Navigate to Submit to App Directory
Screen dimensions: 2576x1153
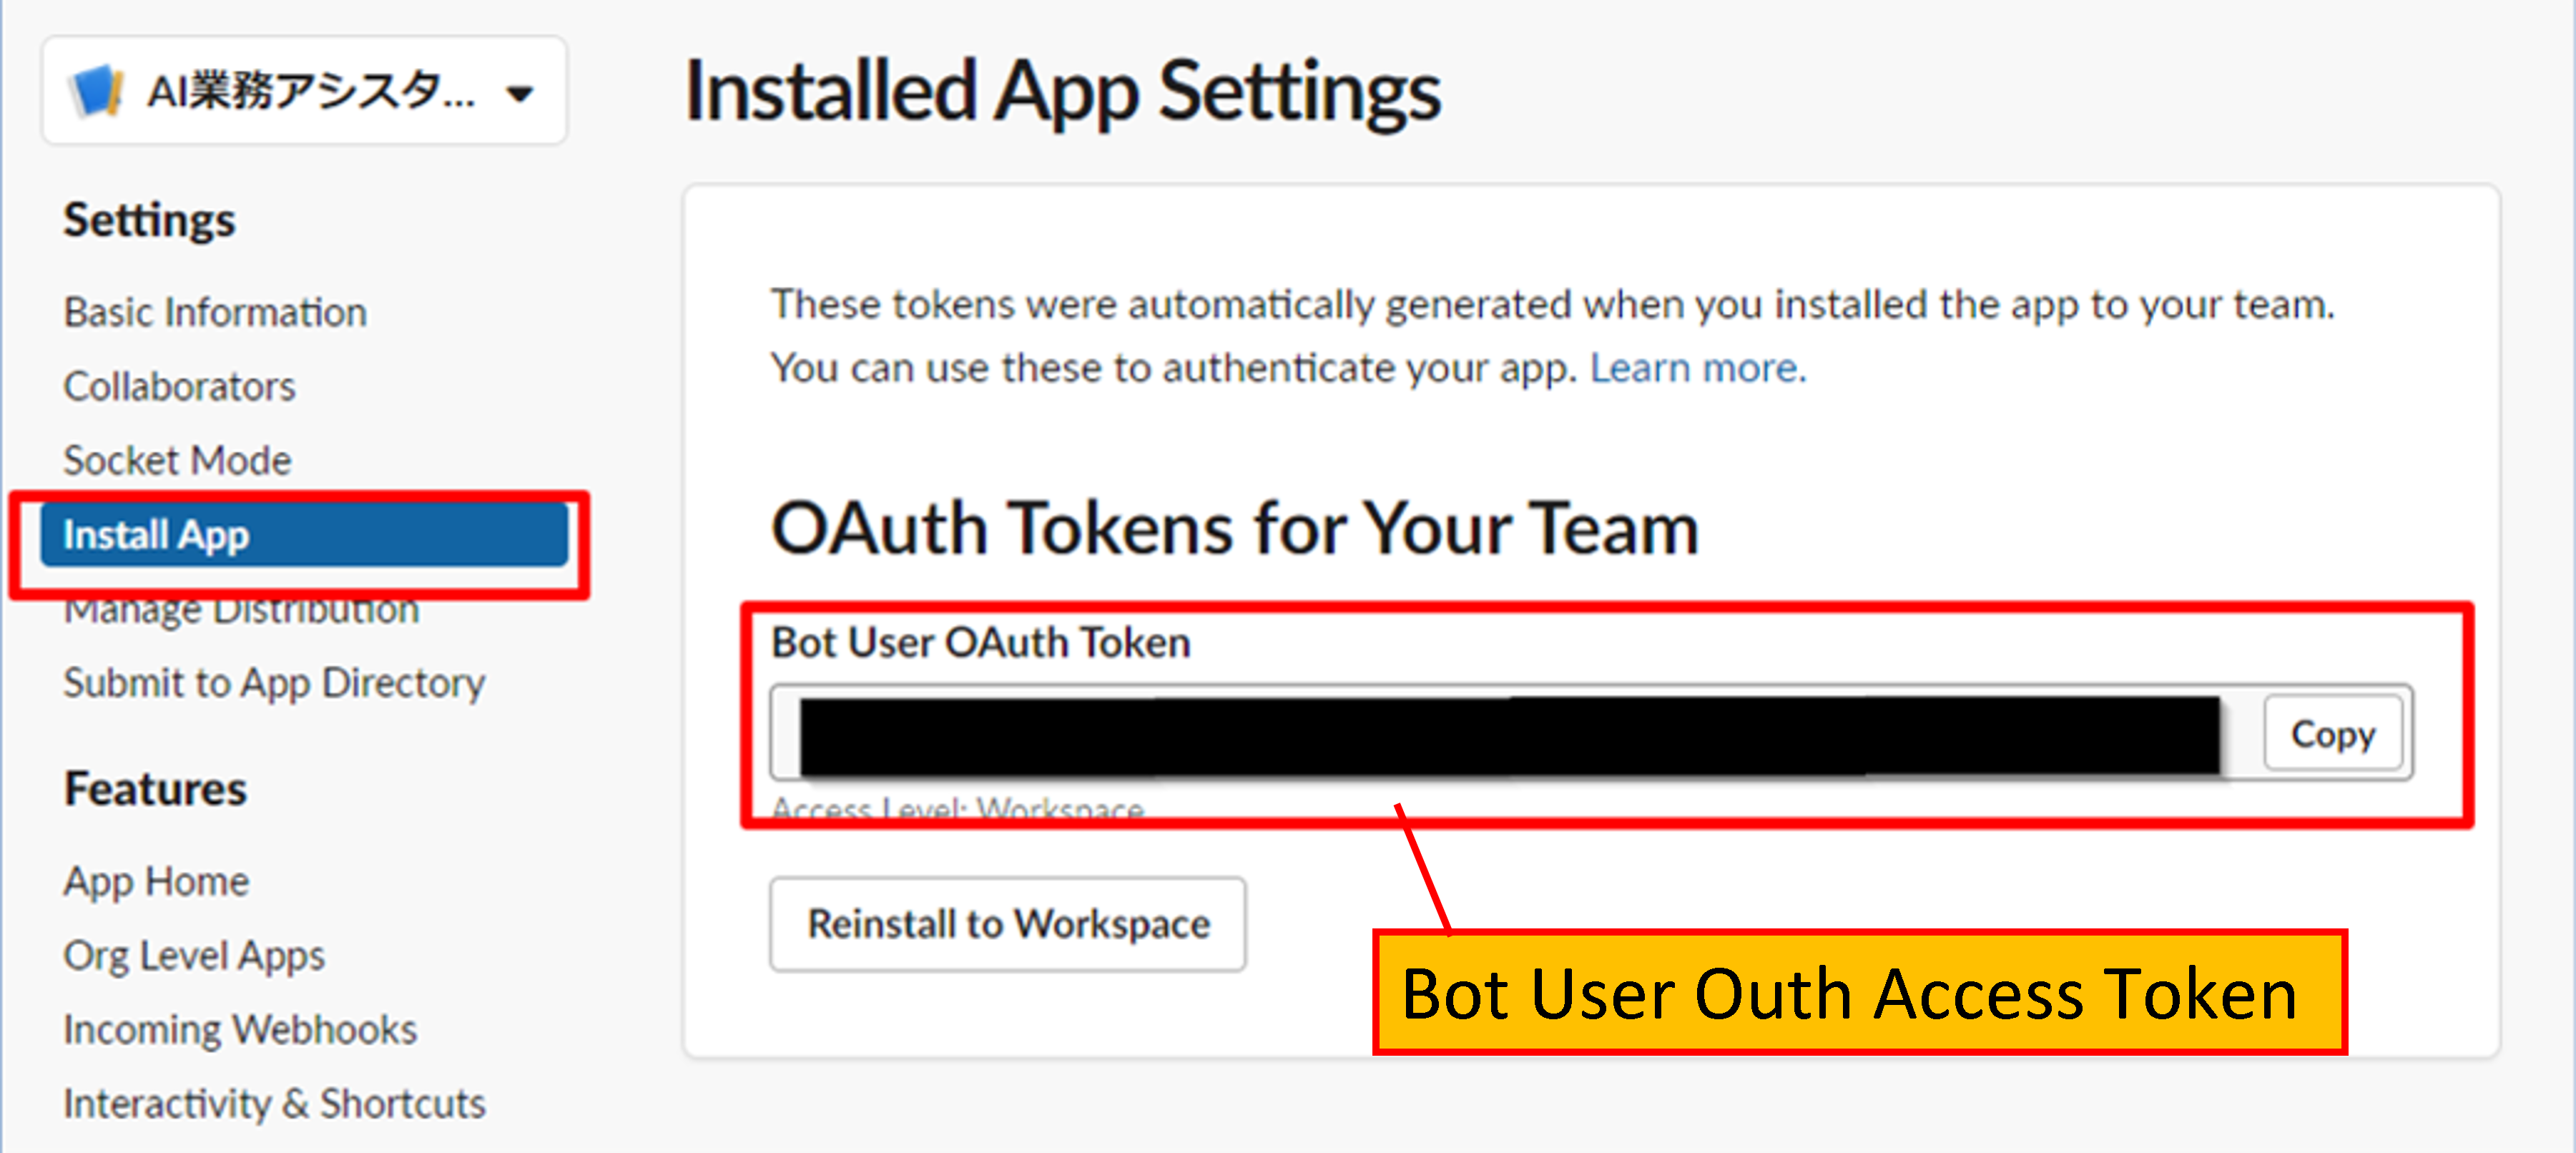(x=274, y=683)
